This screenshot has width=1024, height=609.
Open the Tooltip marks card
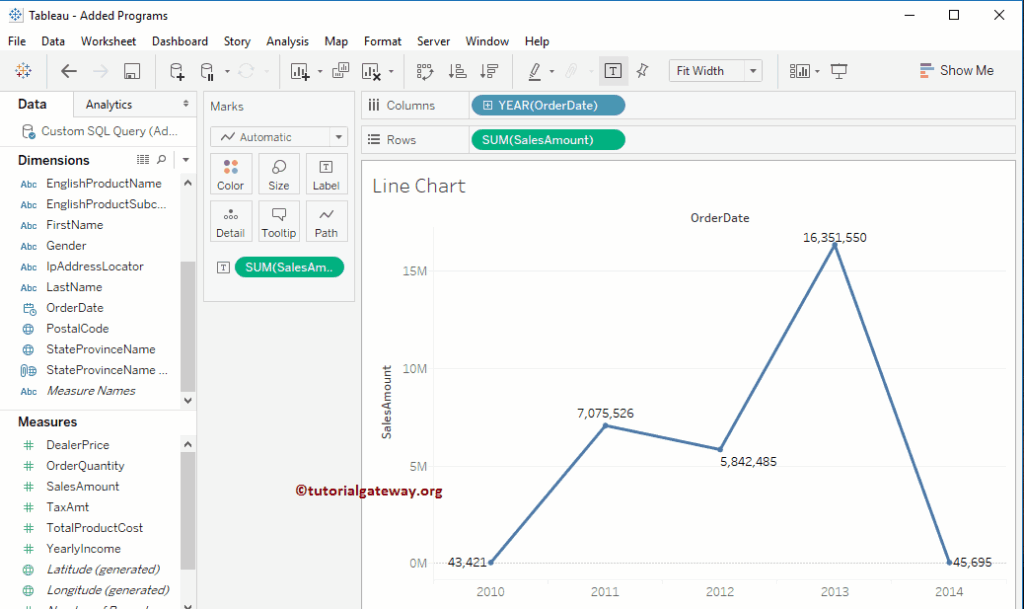pyautogui.click(x=279, y=222)
